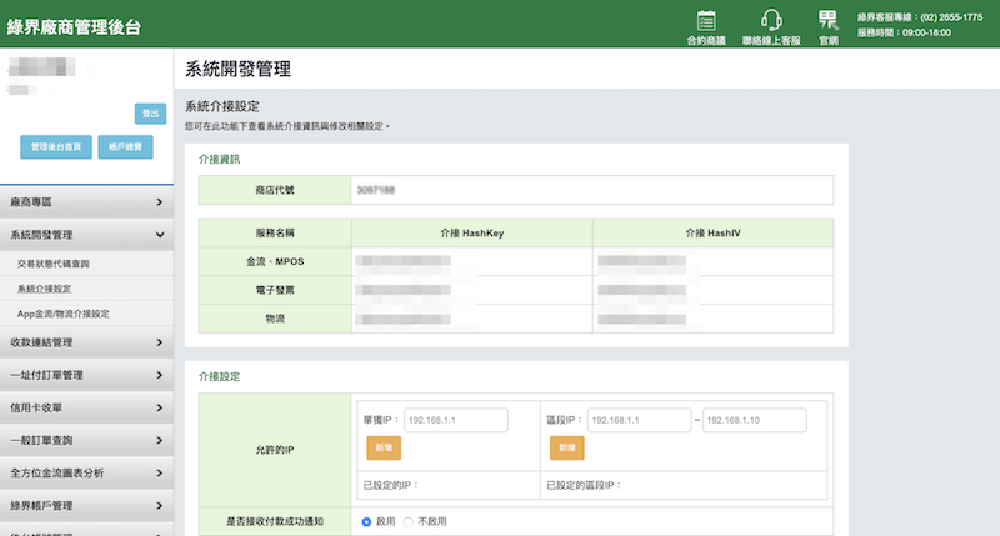Click the 商店代號 value cell

pyautogui.click(x=592, y=190)
